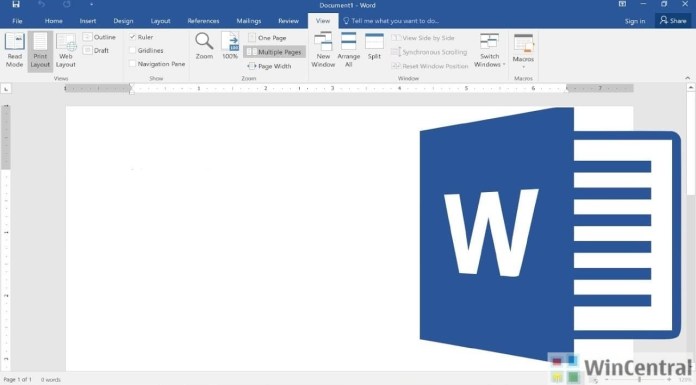Viewport: 696px width, 385px height.
Task: Choose Page Width zoom
Action: 269,66
